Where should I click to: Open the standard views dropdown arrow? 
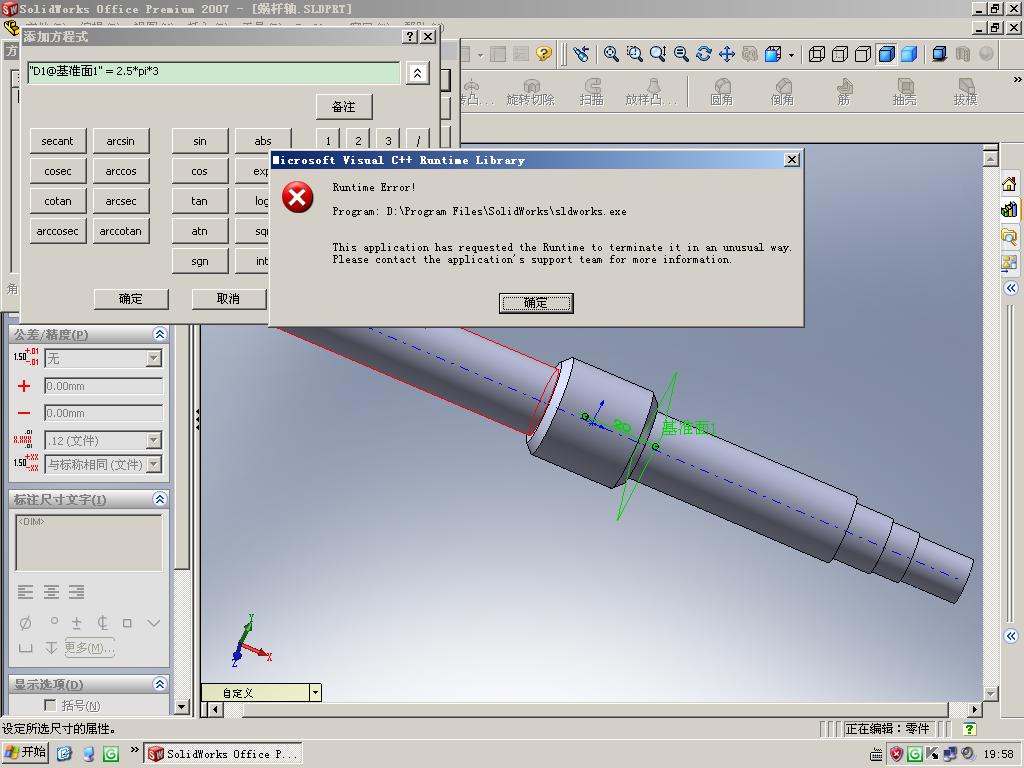(x=792, y=55)
